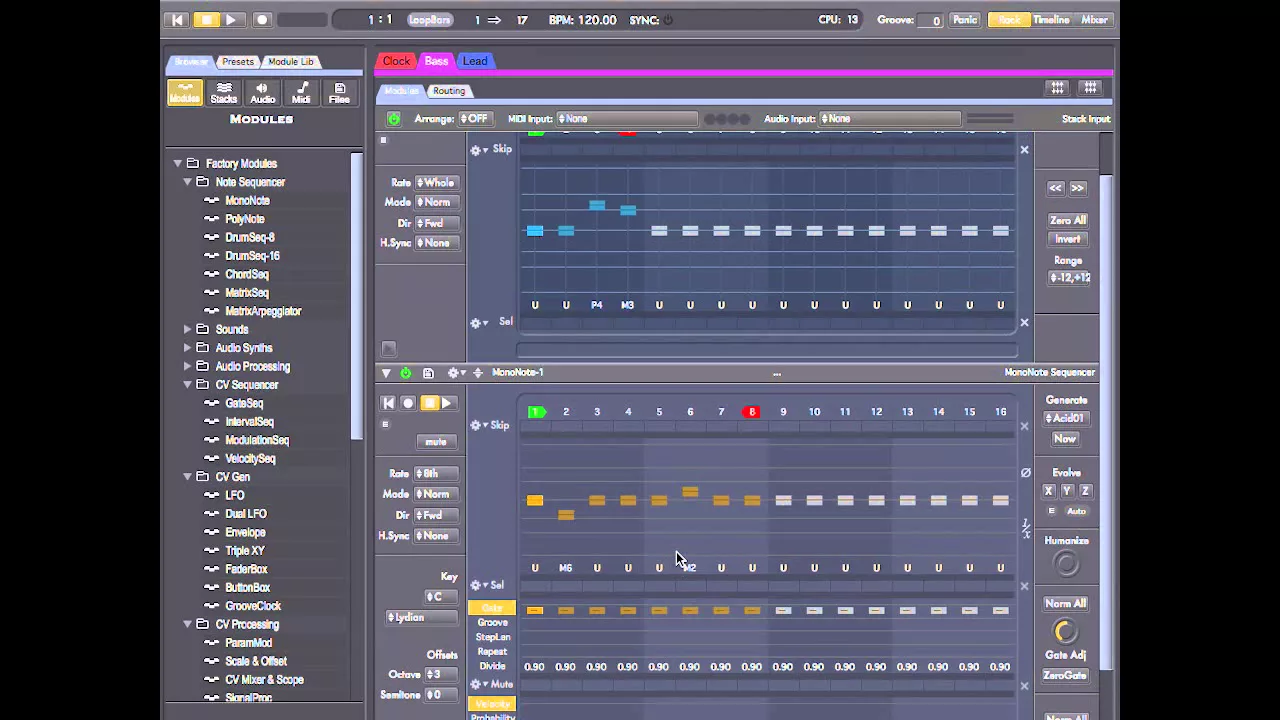
Task: Toggle the SYNC power button
Action: click(x=668, y=20)
